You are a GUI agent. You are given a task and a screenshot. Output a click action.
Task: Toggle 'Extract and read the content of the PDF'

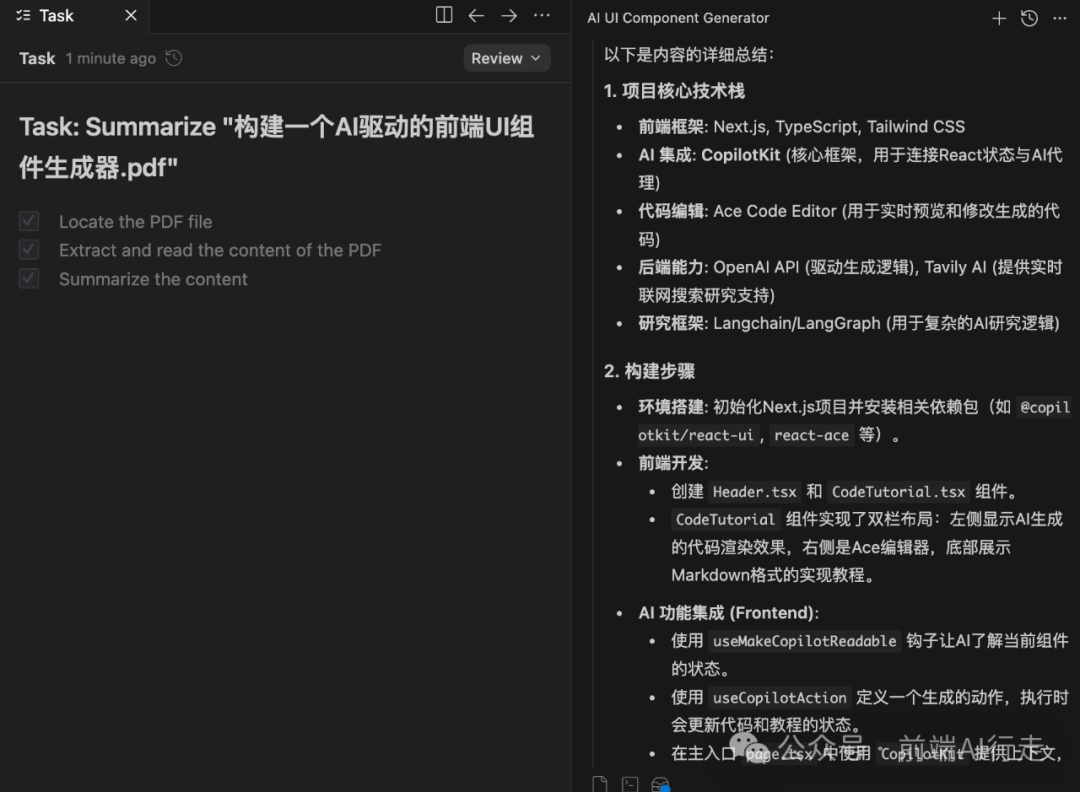coord(28,250)
